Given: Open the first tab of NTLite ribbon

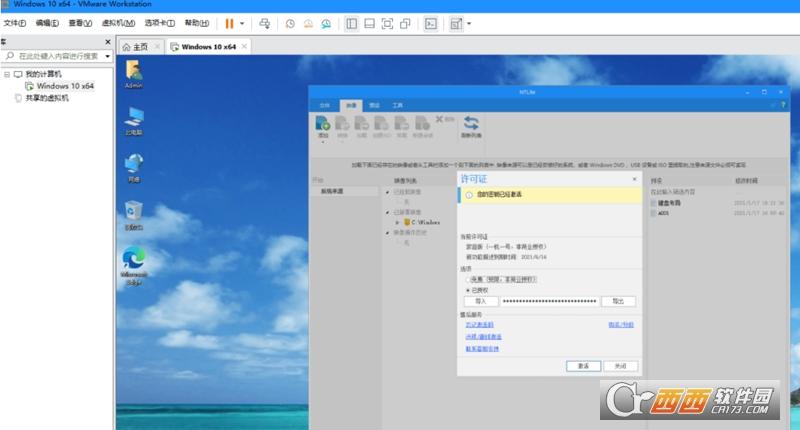Looking at the screenshot, I should [x=324, y=105].
